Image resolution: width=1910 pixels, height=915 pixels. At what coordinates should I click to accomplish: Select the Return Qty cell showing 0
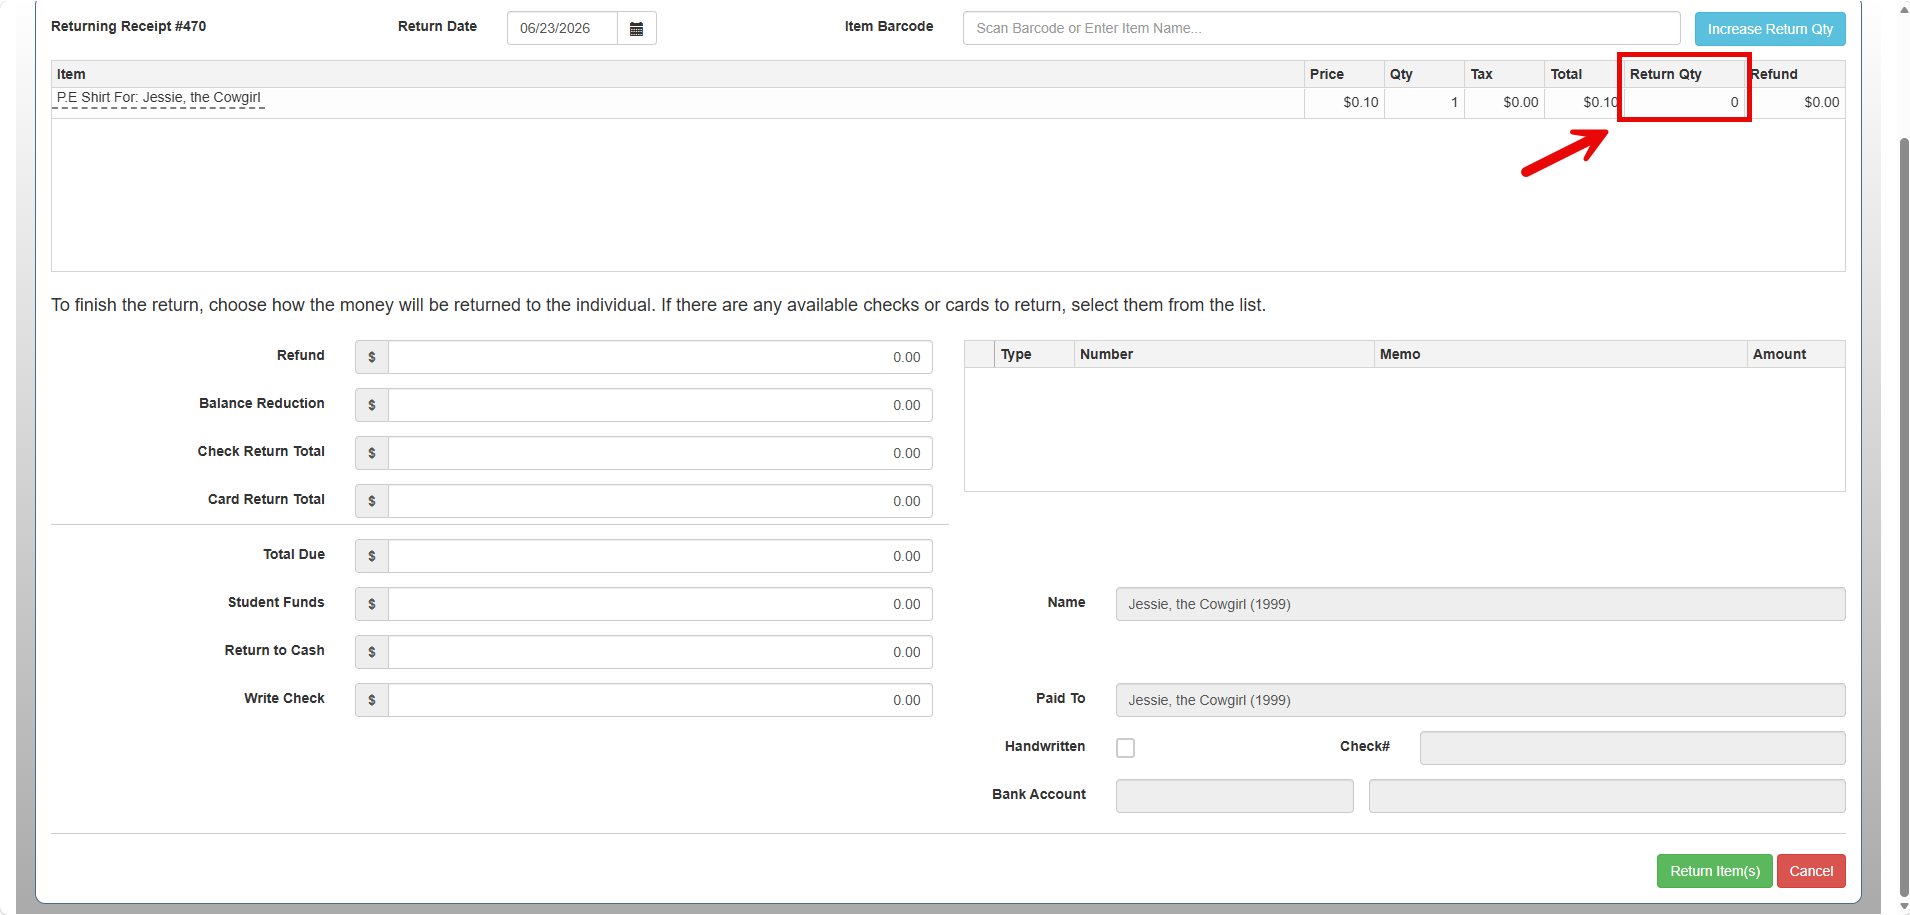[1684, 102]
